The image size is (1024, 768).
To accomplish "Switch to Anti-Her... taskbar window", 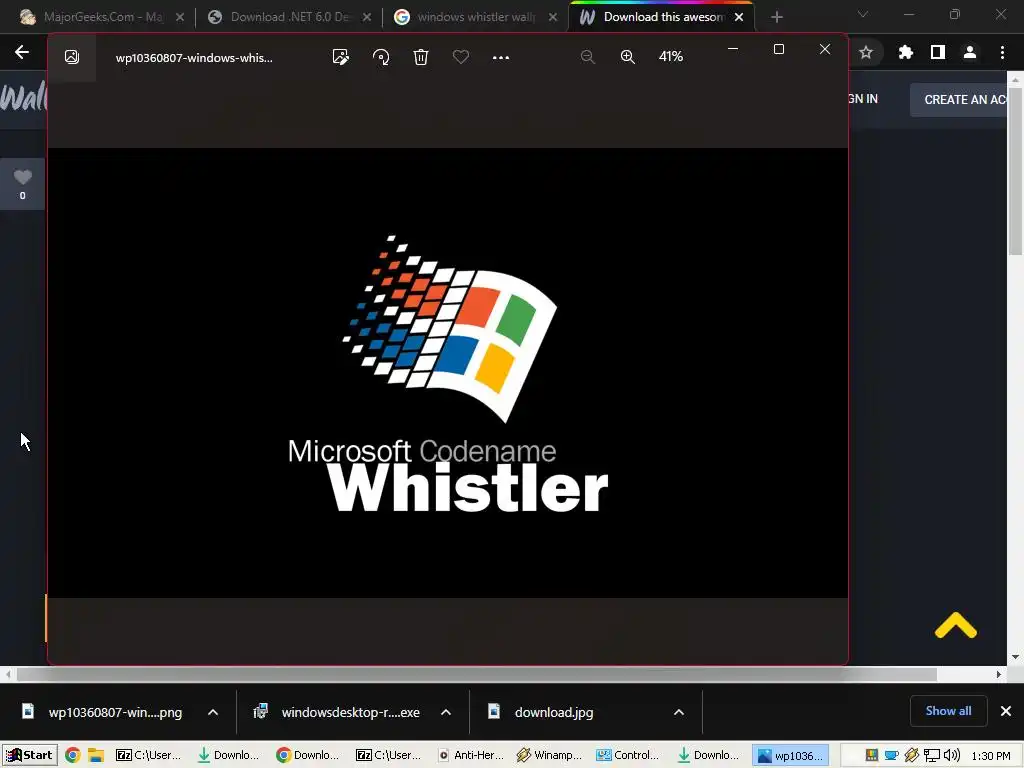I will [471, 755].
